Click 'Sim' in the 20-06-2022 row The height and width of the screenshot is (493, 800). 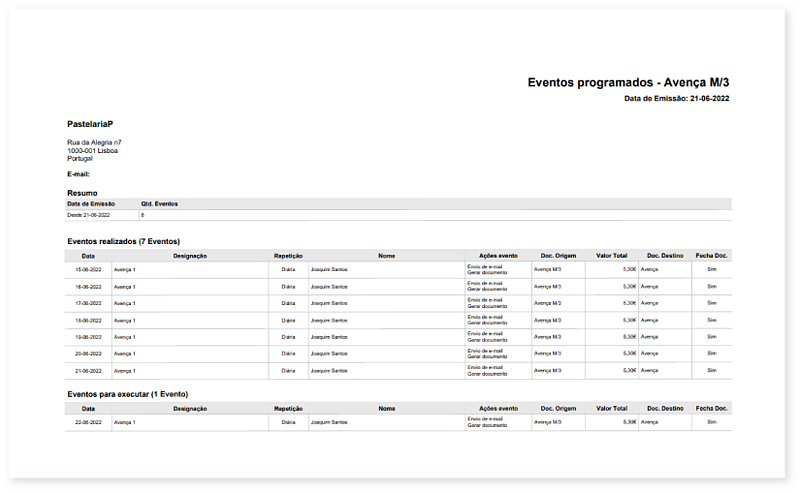712,353
